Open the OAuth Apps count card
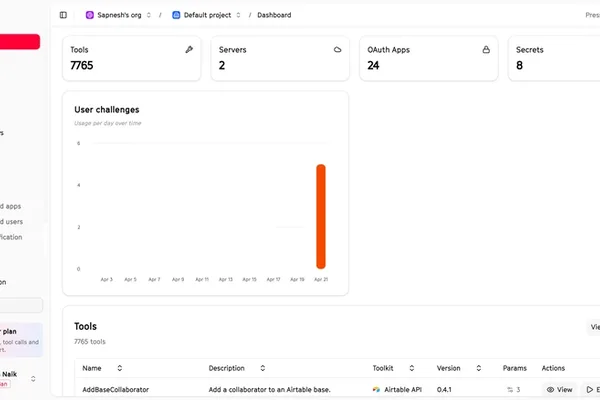600x400 pixels. tap(429, 58)
